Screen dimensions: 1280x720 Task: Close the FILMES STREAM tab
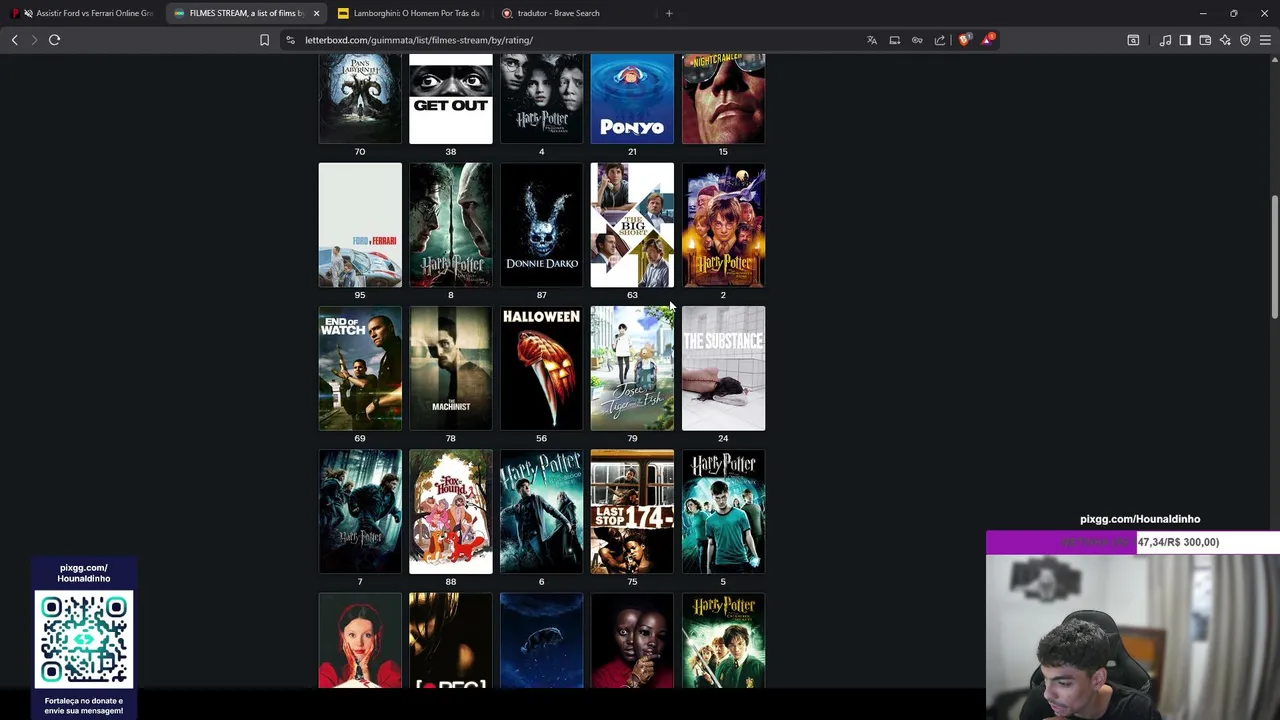316,13
